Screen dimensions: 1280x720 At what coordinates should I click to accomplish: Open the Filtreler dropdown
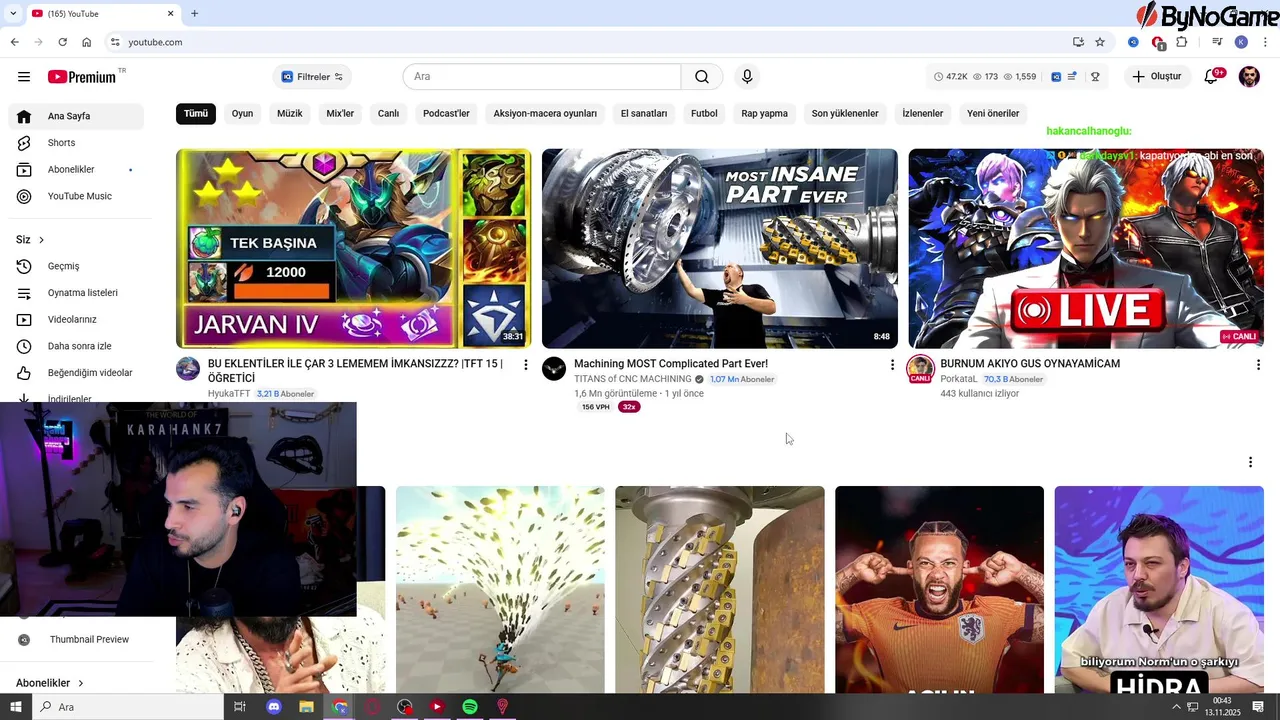pos(312,77)
